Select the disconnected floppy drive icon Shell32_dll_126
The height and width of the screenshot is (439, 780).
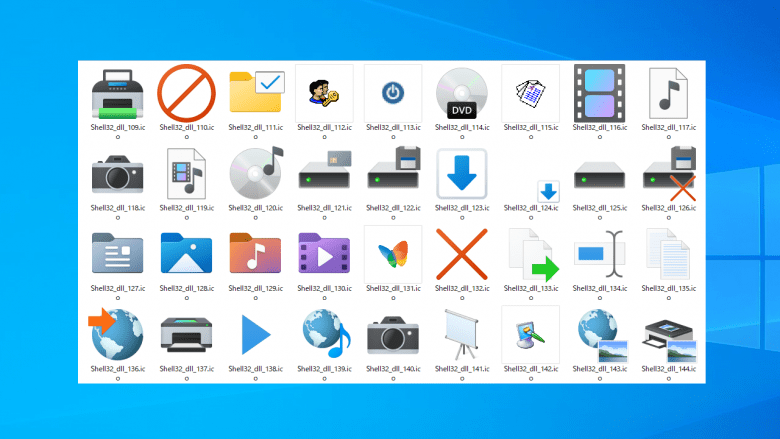670,173
